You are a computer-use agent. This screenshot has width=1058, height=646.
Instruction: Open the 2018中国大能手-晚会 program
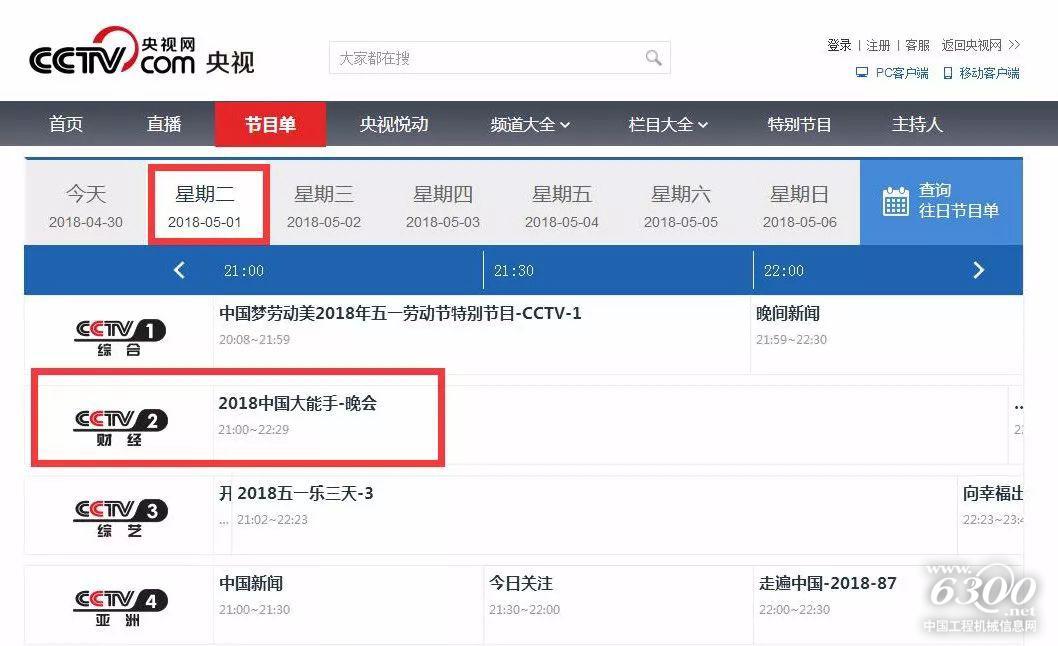[298, 404]
